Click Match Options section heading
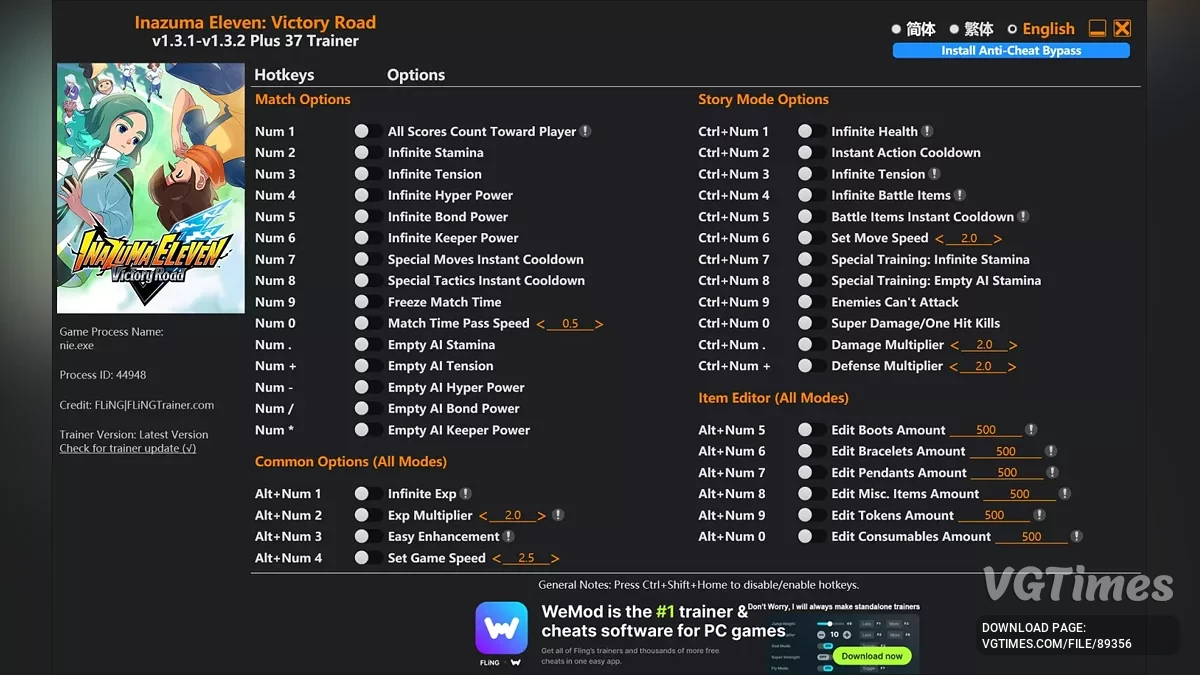This screenshot has width=1200, height=675. pos(303,99)
